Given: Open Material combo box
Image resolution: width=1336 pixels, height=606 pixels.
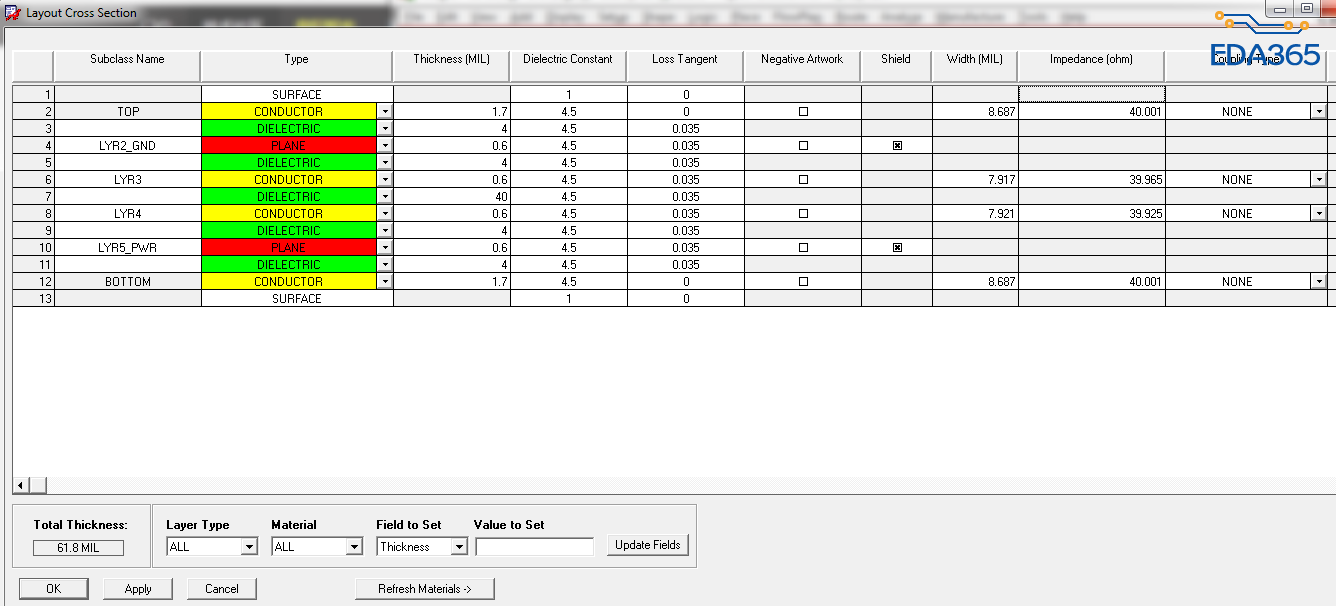Looking at the screenshot, I should coord(316,547).
